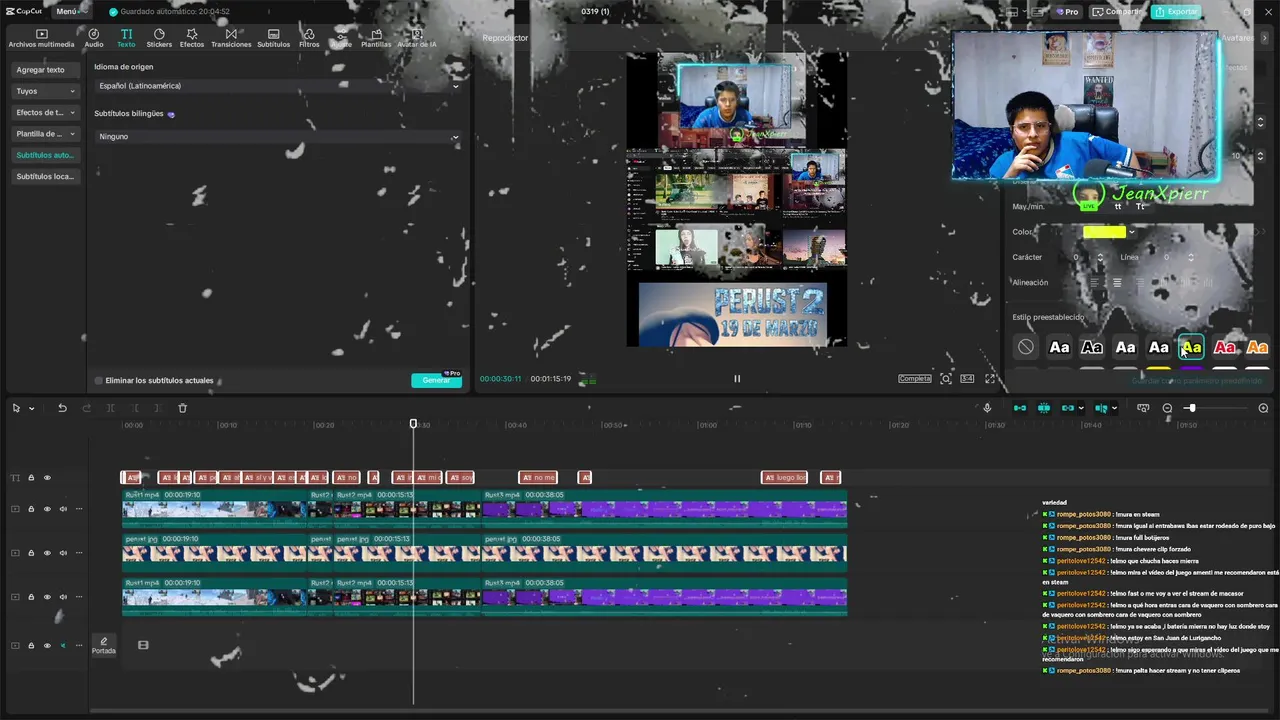Hide the text subtitle track

pyautogui.click(x=47, y=478)
